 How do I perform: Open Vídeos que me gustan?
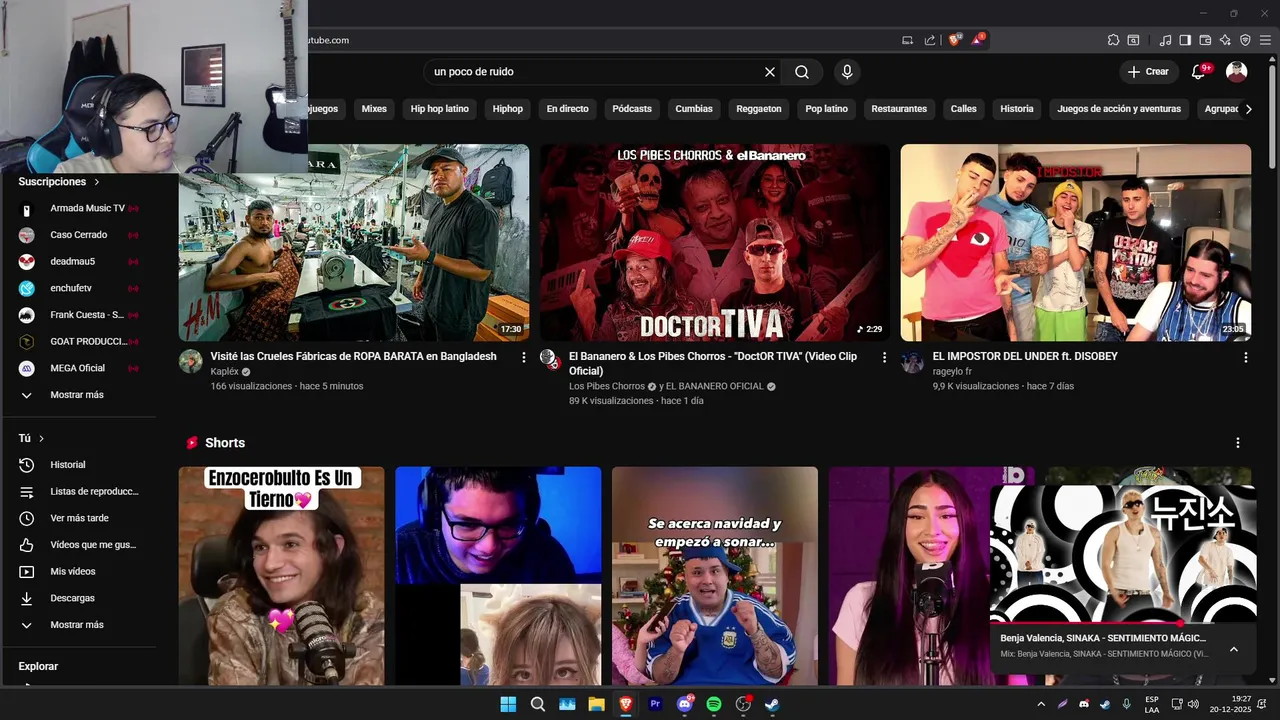(80, 545)
